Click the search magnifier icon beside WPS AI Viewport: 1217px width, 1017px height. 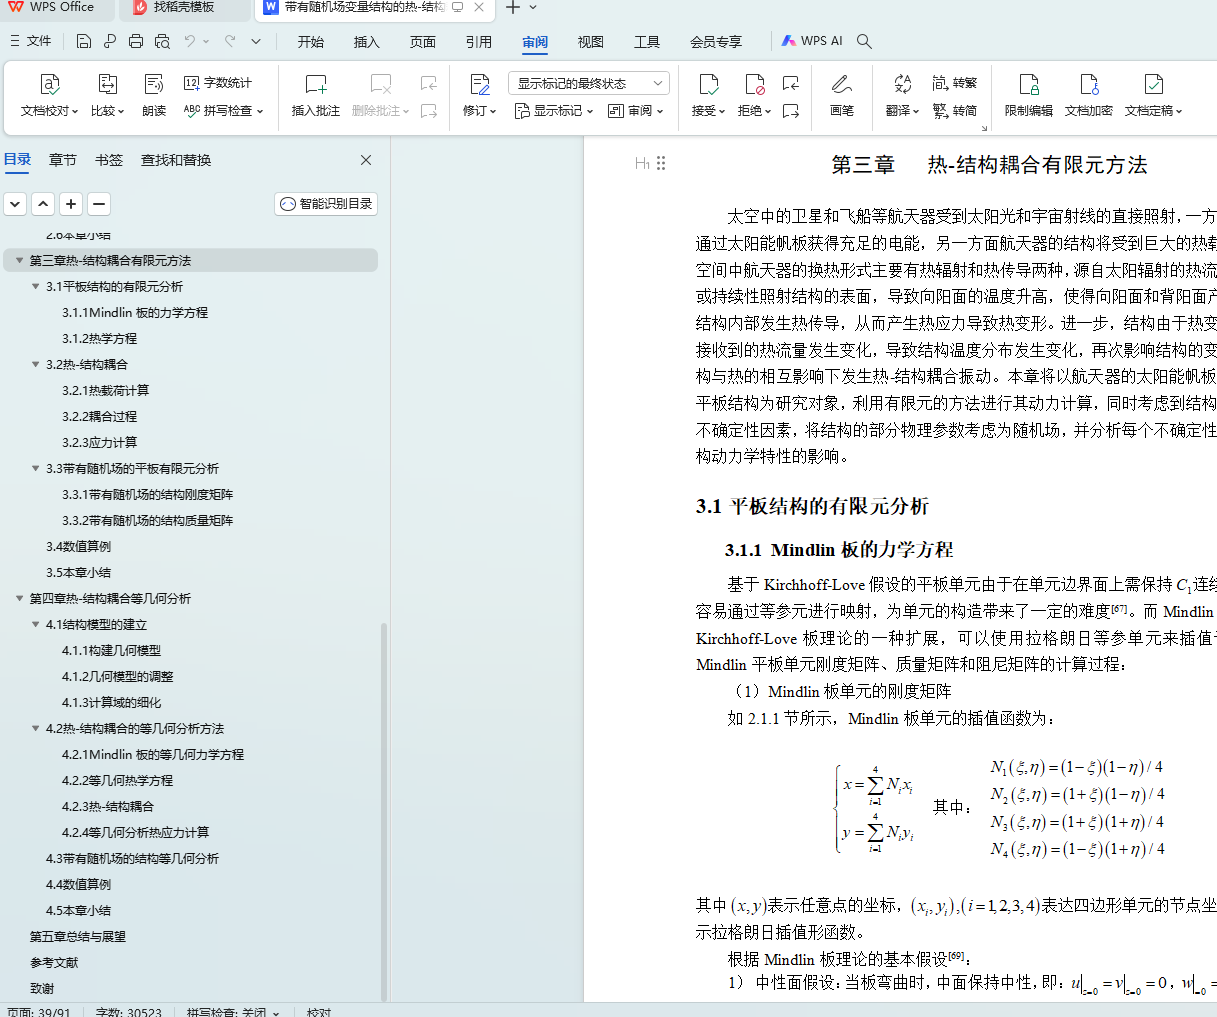(865, 41)
